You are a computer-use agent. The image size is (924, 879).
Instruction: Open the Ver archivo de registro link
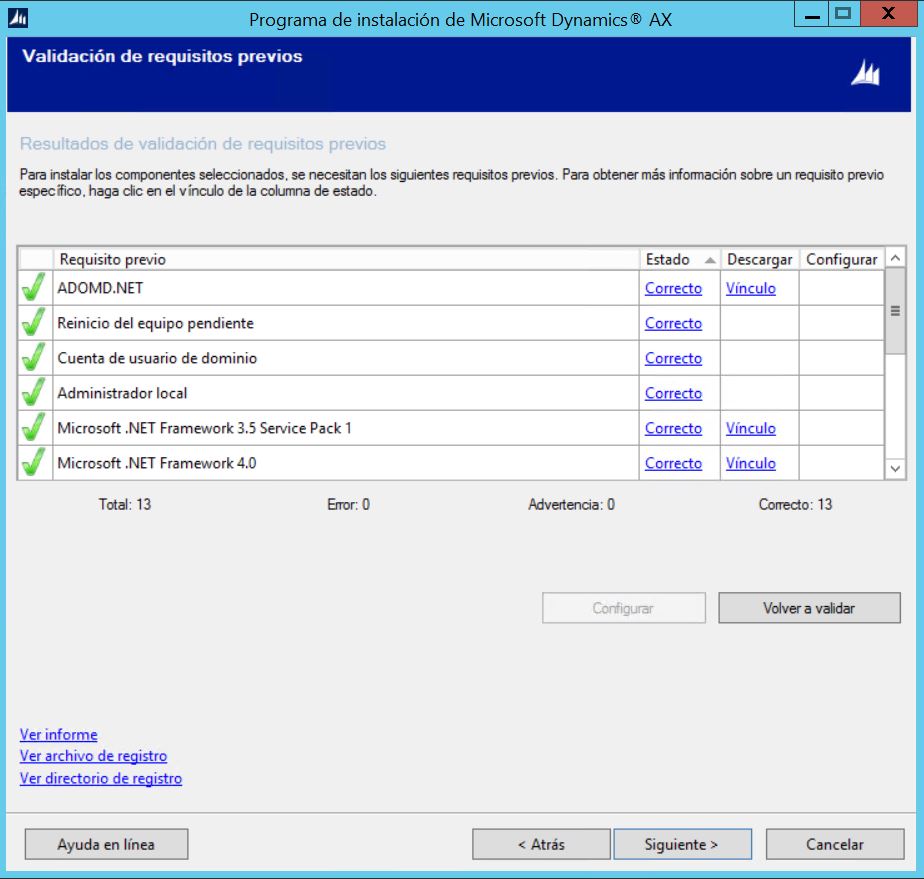tap(93, 756)
